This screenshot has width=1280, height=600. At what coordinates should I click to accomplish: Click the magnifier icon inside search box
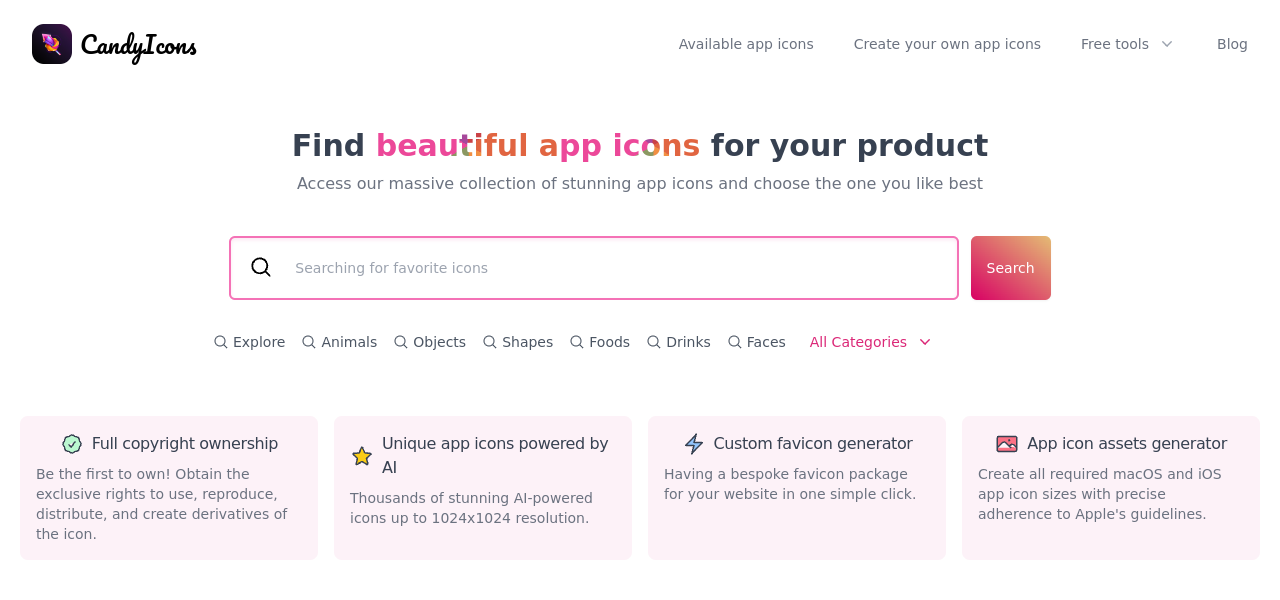[x=261, y=267]
